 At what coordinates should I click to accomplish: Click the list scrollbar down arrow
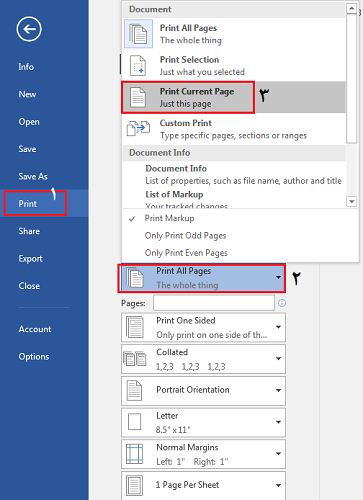(351, 201)
